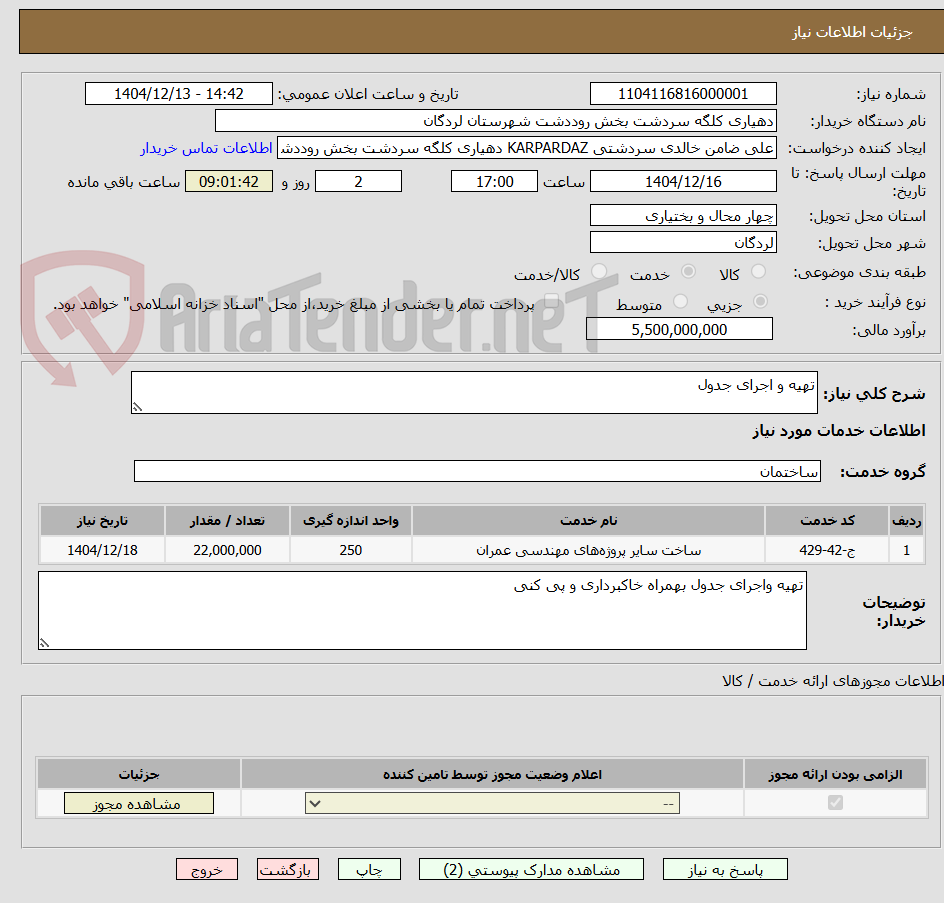Image resolution: width=944 pixels, height=903 pixels.
Task: Click the quantity cell 22,000,000
Action: click(228, 550)
